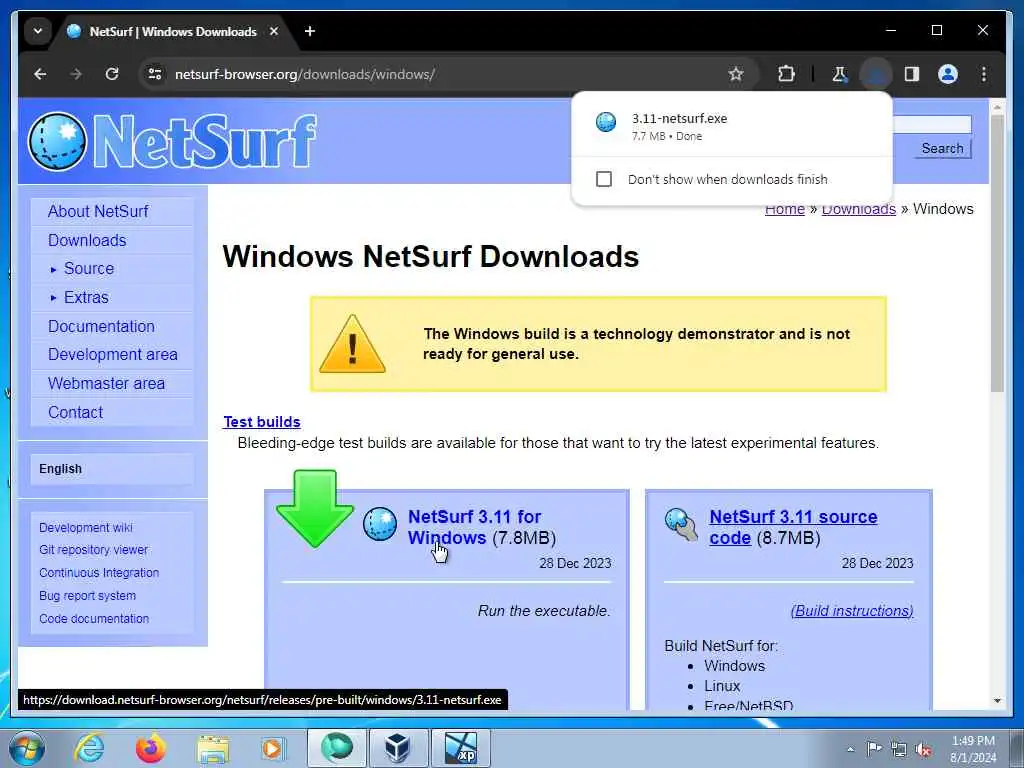
Task: Click the browser back arrow
Action: pos(40,74)
